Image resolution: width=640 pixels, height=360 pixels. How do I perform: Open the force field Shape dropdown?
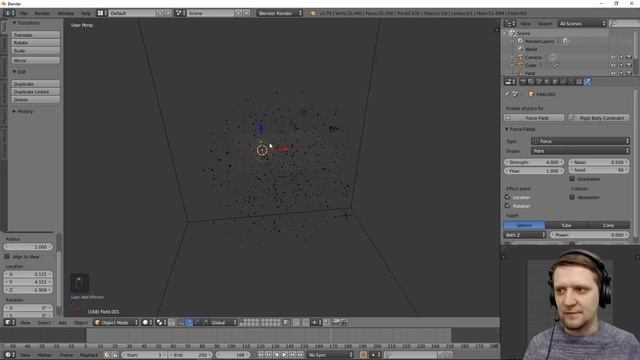pyautogui.click(x=580, y=151)
